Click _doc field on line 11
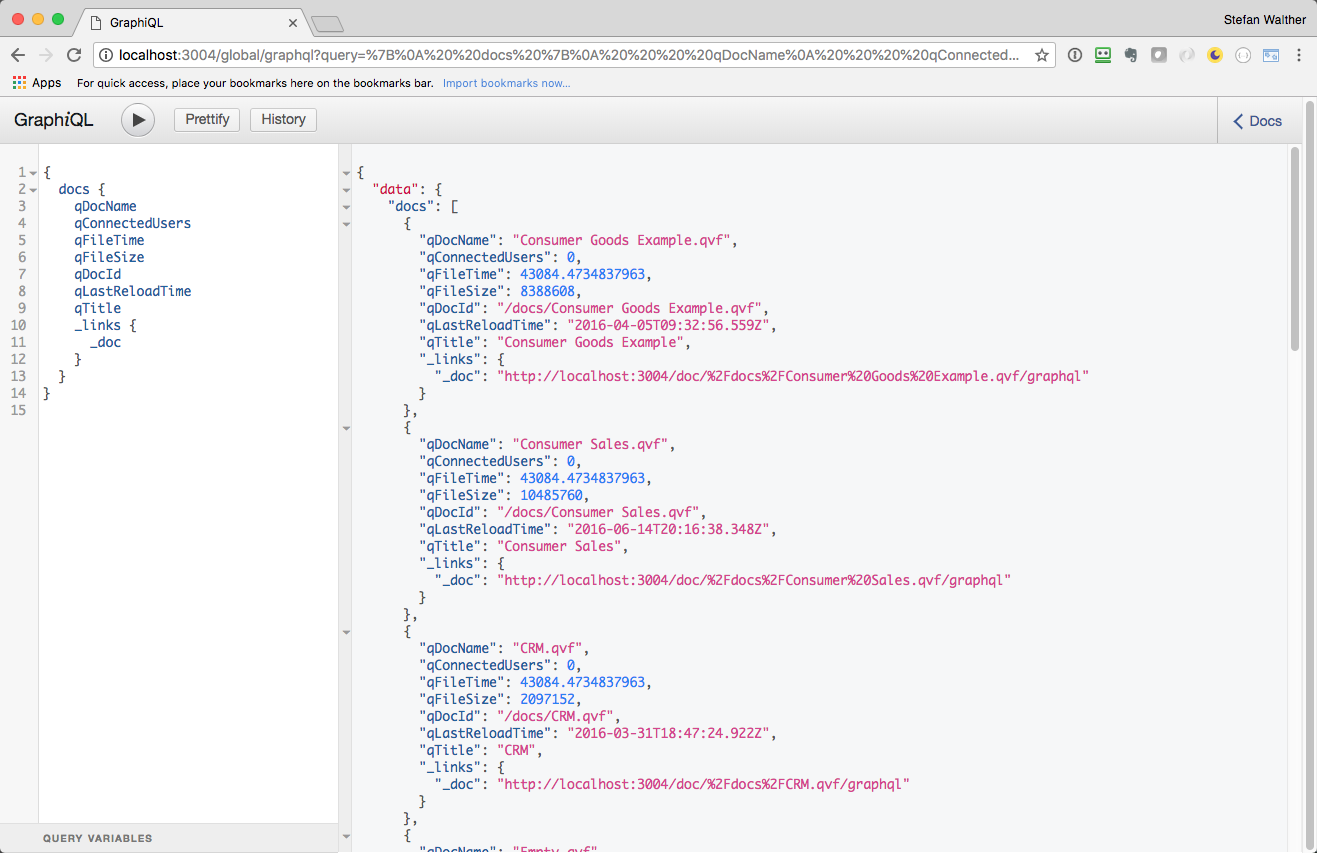The width and height of the screenshot is (1317, 853). pos(105,343)
